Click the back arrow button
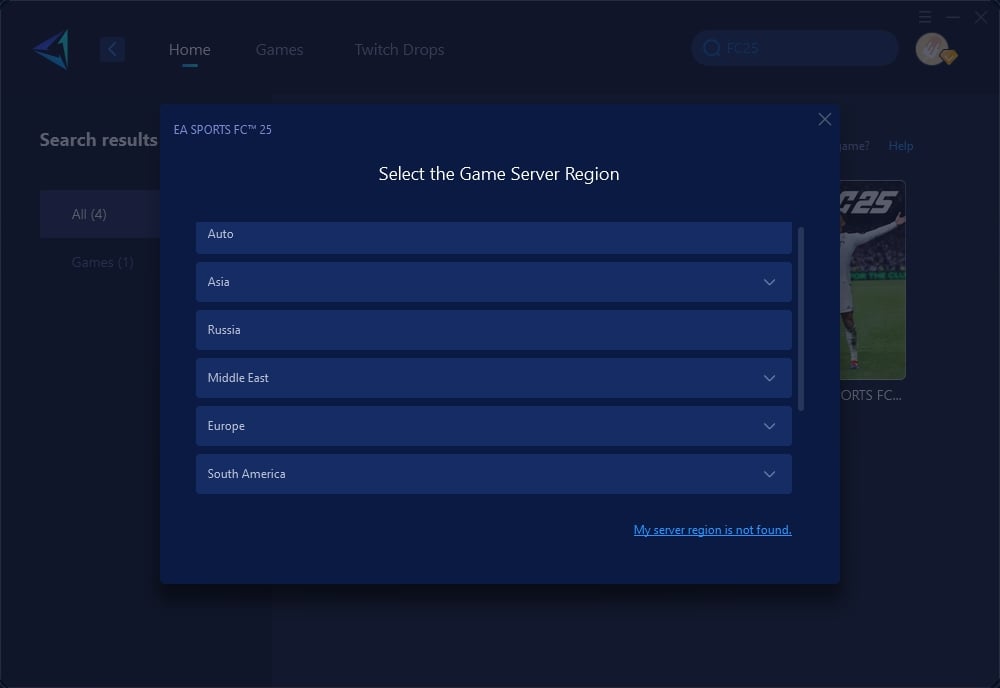Viewport: 1000px width, 688px height. [x=112, y=49]
